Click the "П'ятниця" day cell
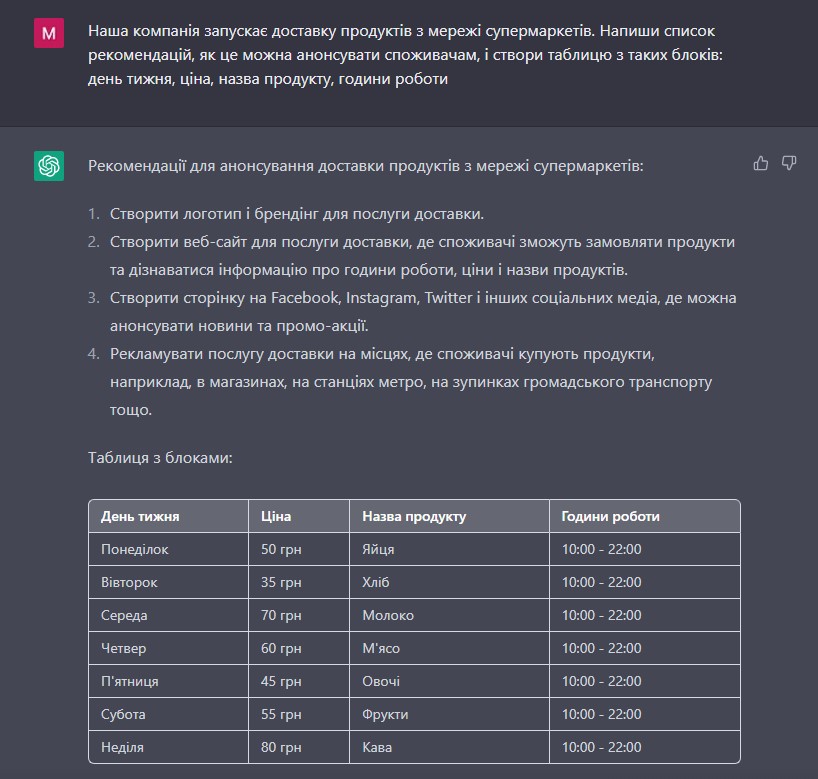Viewport: 818px width, 779px height. pyautogui.click(x=130, y=681)
